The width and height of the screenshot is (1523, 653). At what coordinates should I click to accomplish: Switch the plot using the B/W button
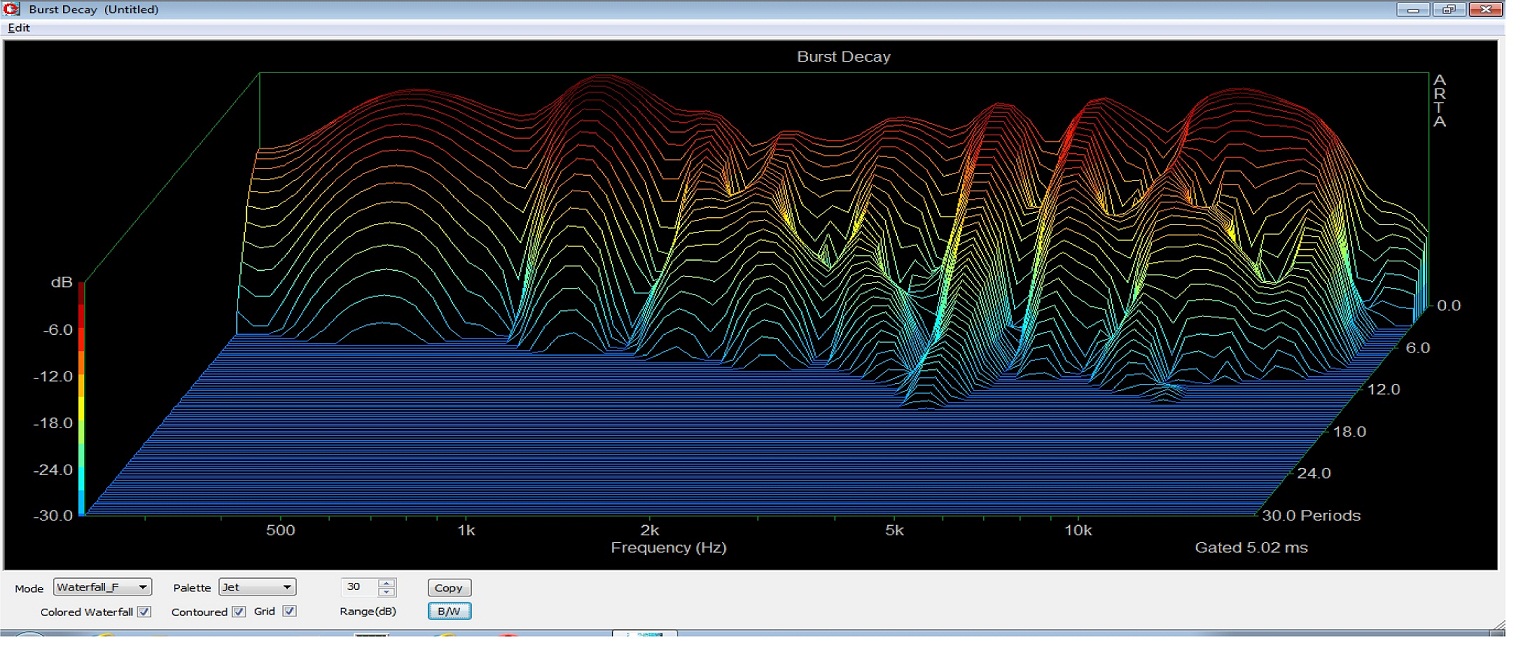[x=449, y=611]
